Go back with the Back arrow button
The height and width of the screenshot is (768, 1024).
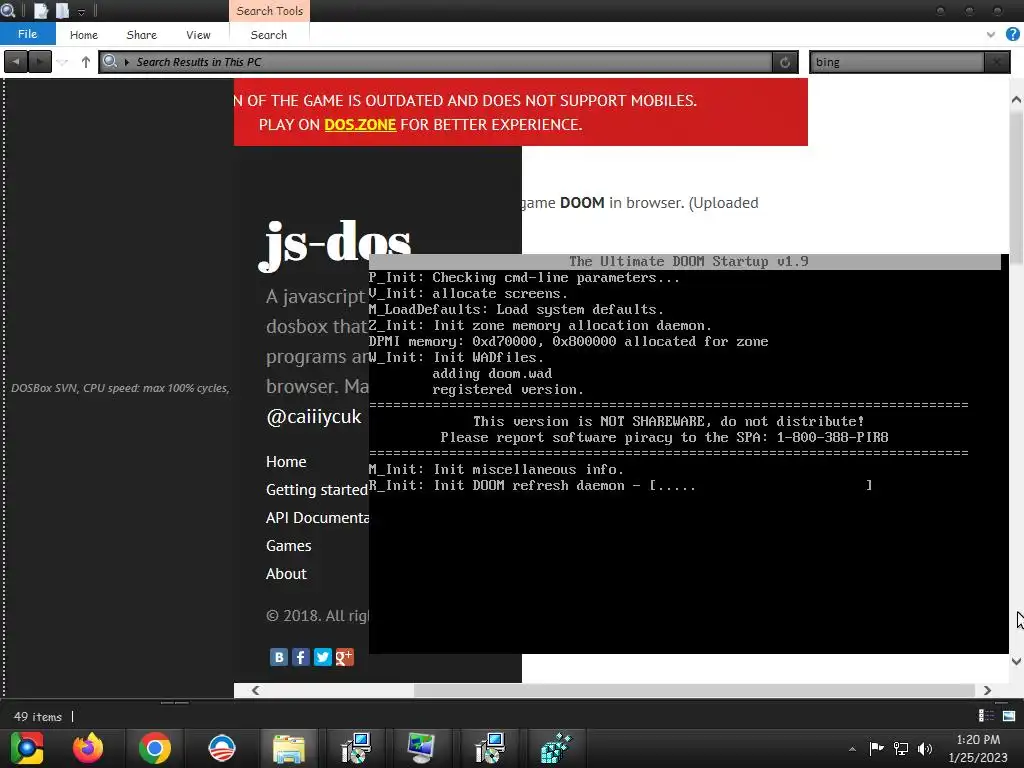click(16, 62)
